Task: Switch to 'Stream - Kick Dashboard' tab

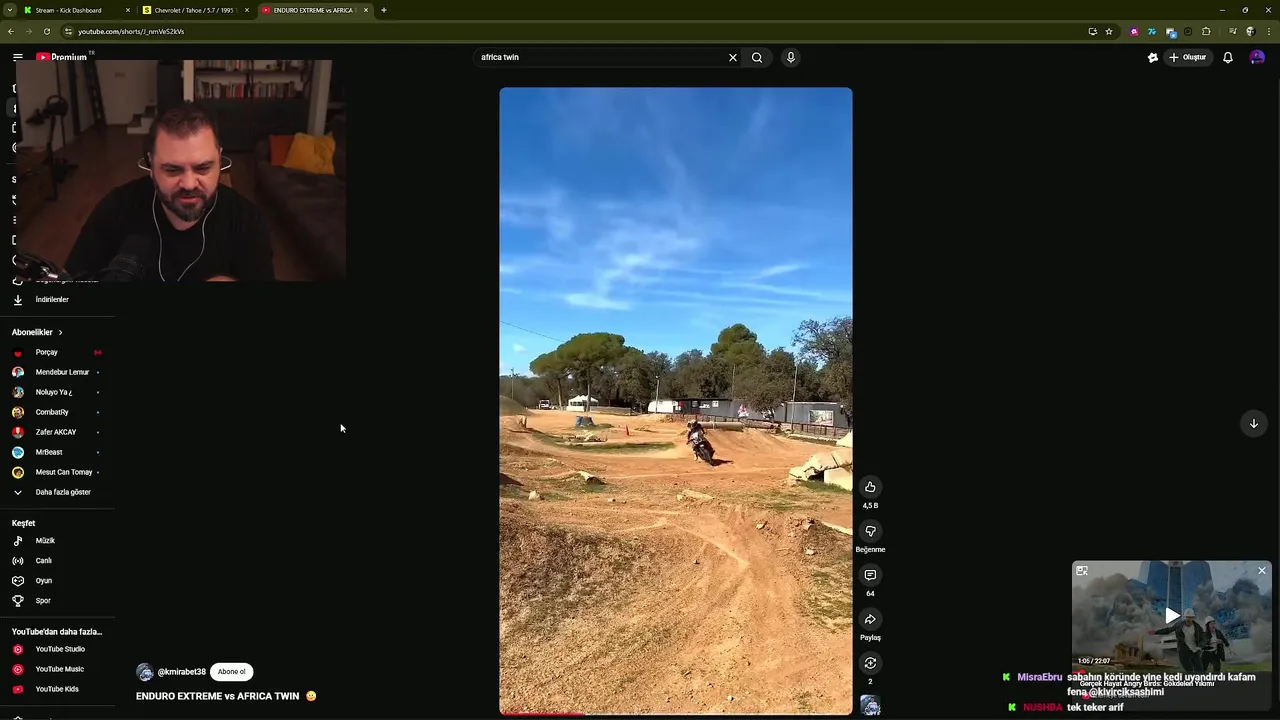Action: tap(76, 10)
